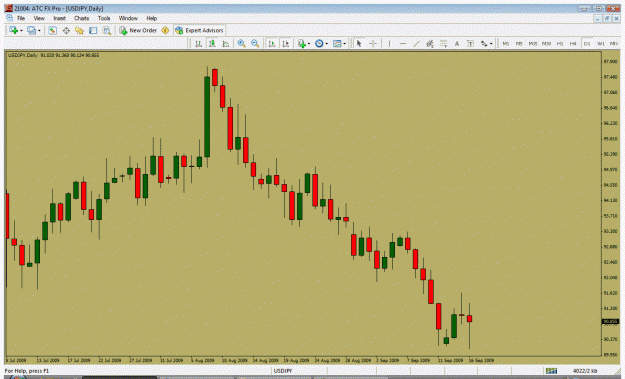Click the USDJPY status bar label
Screen dimensions: 625x379
click(283, 371)
